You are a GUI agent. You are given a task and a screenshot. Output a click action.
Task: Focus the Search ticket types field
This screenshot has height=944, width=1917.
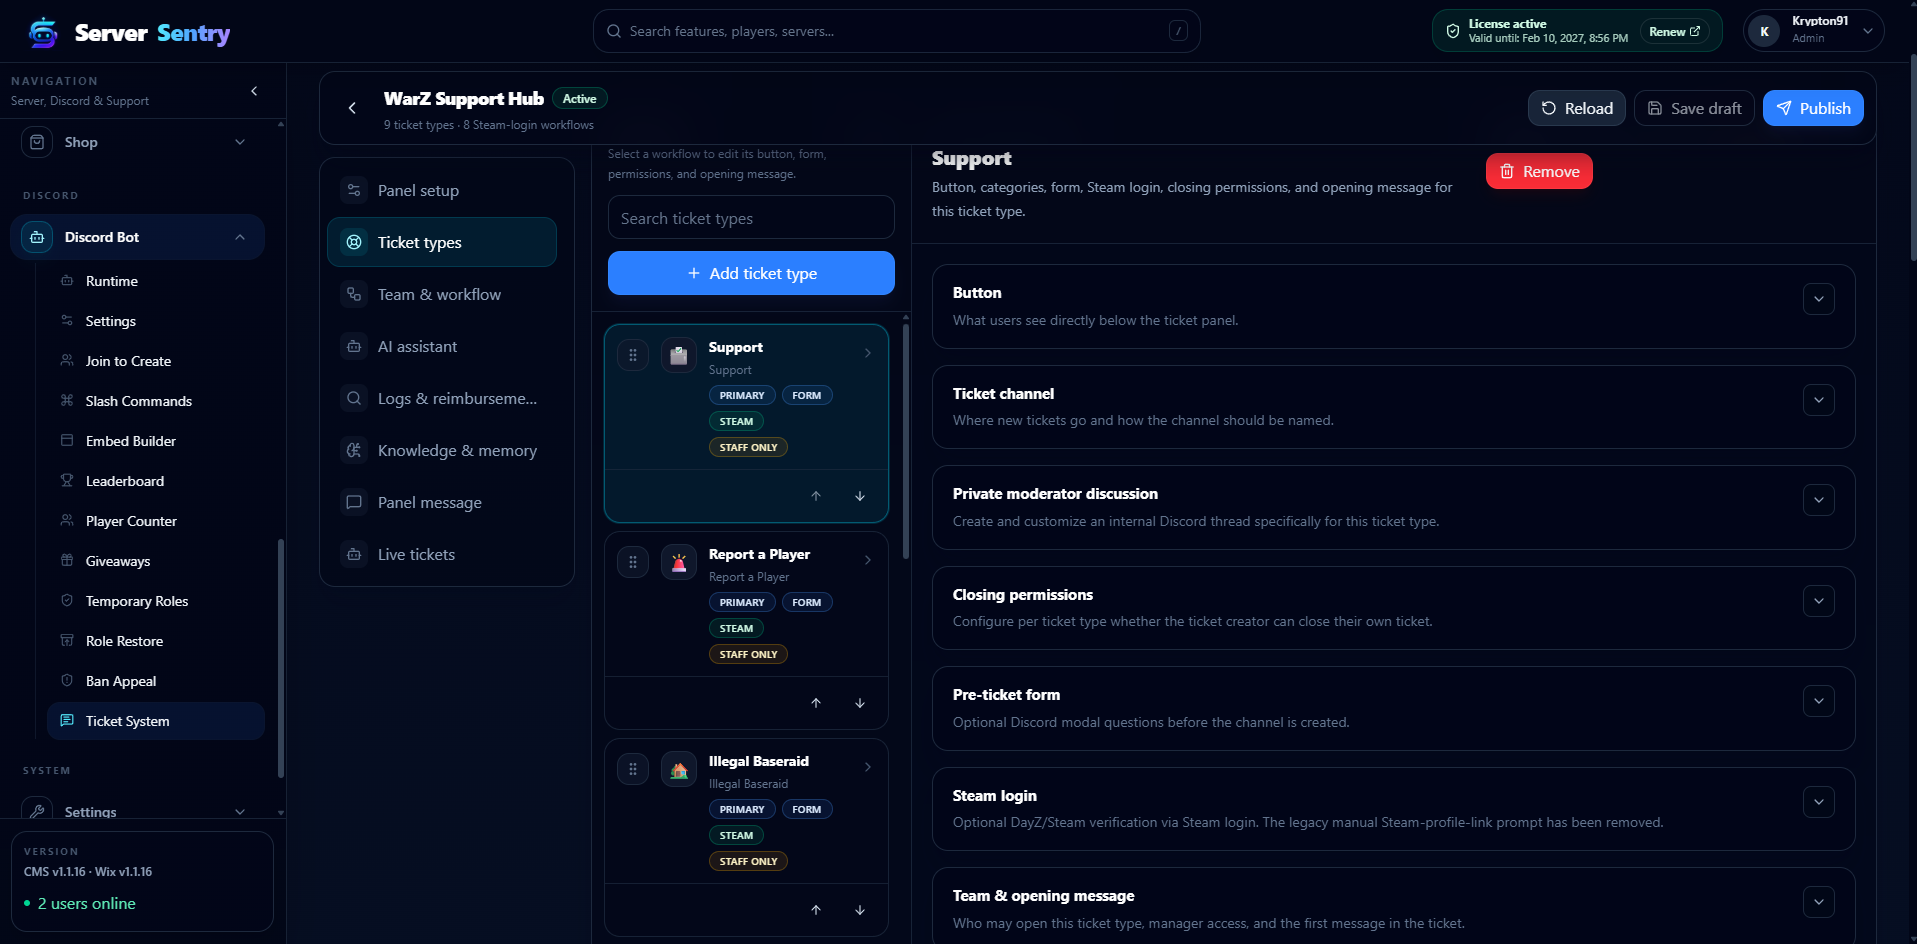751,218
